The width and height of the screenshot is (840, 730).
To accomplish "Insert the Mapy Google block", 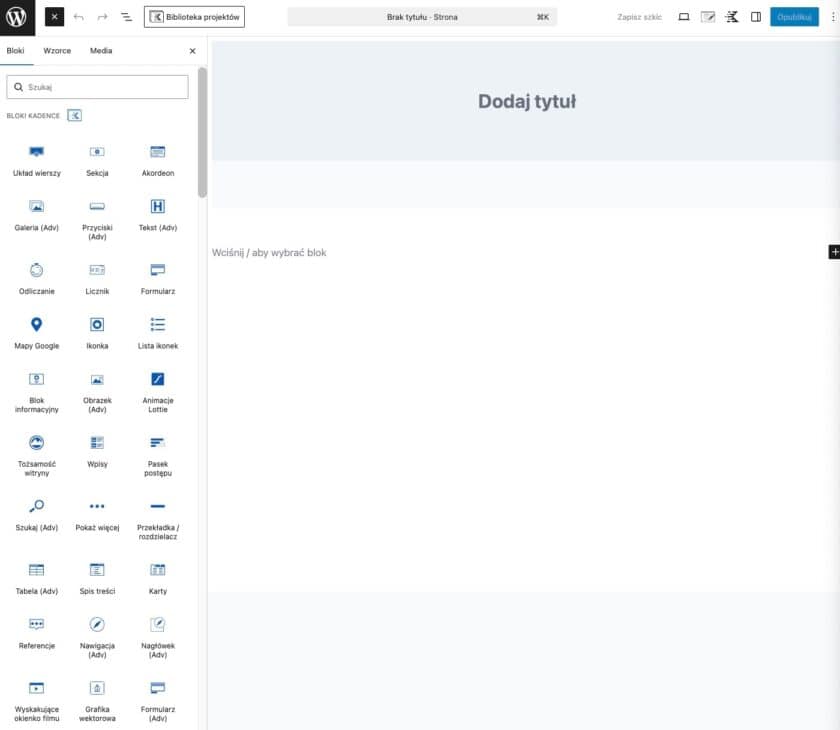I will tap(36, 332).
